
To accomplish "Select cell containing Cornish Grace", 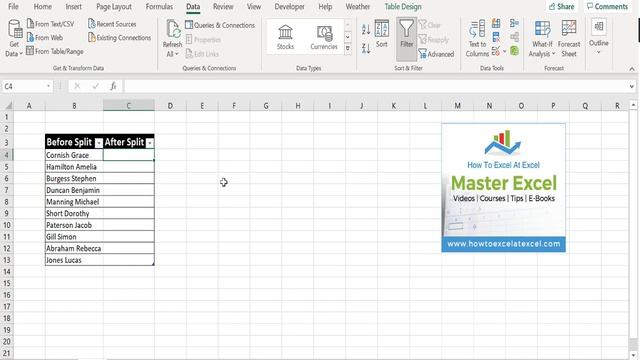I will click(x=74, y=155).
